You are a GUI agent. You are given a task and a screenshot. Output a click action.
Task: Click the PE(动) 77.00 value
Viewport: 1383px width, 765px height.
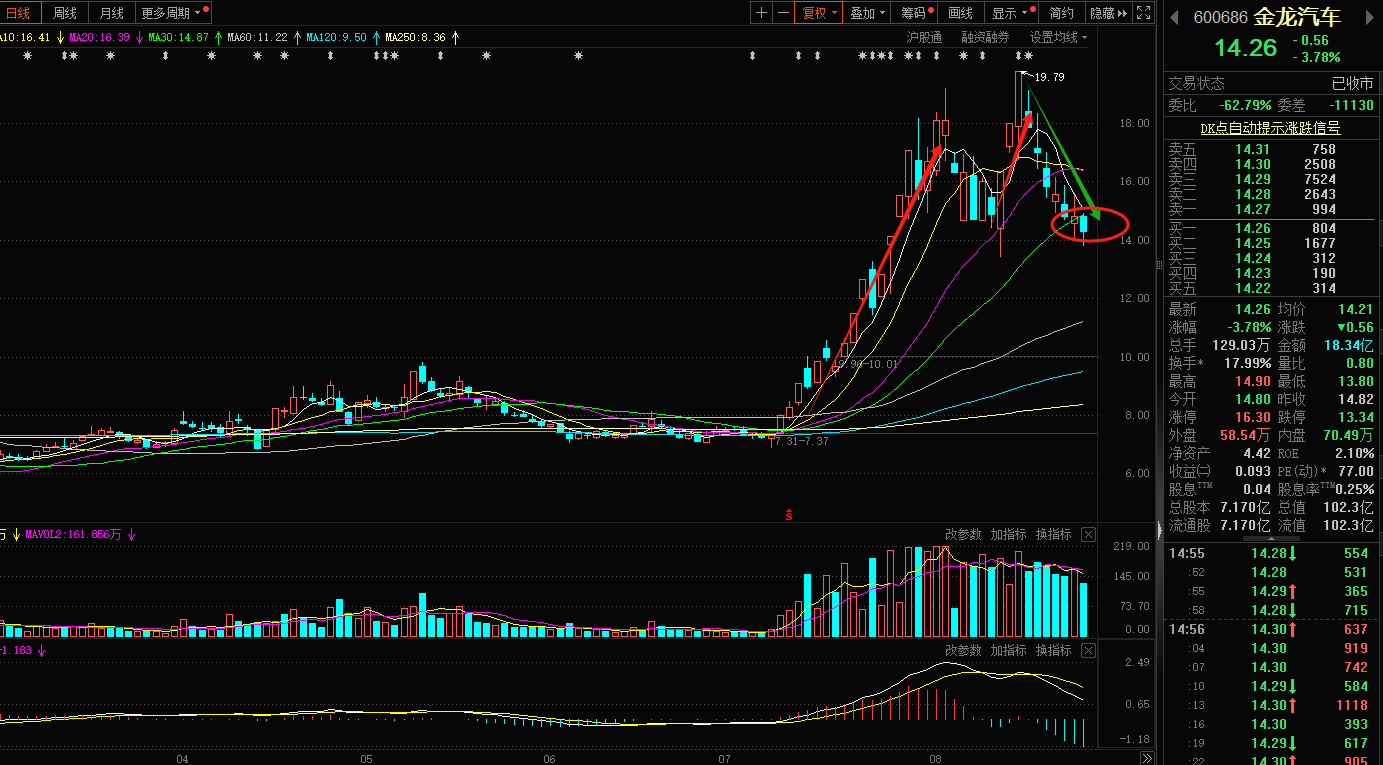1355,471
